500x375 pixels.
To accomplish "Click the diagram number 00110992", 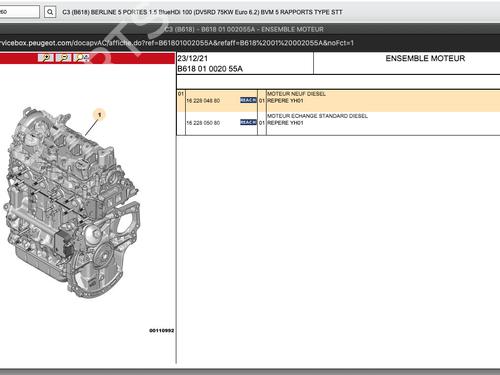I will pyautogui.click(x=162, y=330).
